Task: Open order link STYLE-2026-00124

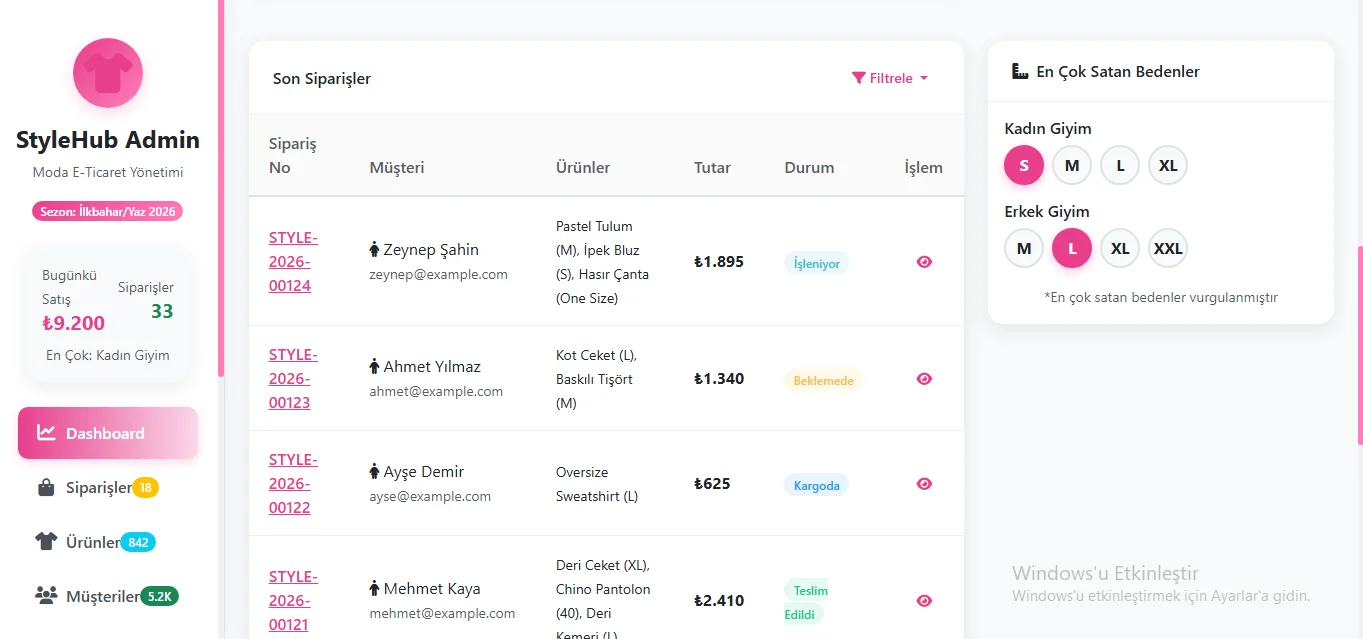Action: (x=292, y=262)
